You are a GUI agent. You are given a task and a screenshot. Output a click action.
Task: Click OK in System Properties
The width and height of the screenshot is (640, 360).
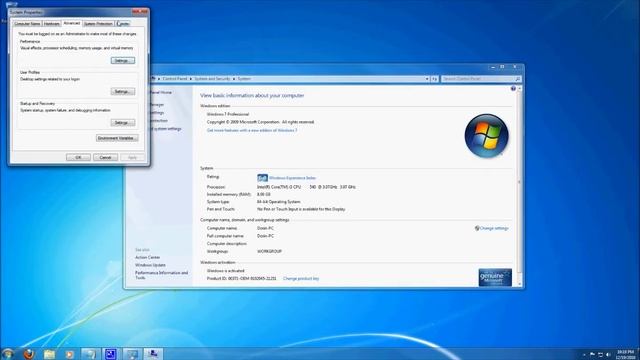point(78,157)
